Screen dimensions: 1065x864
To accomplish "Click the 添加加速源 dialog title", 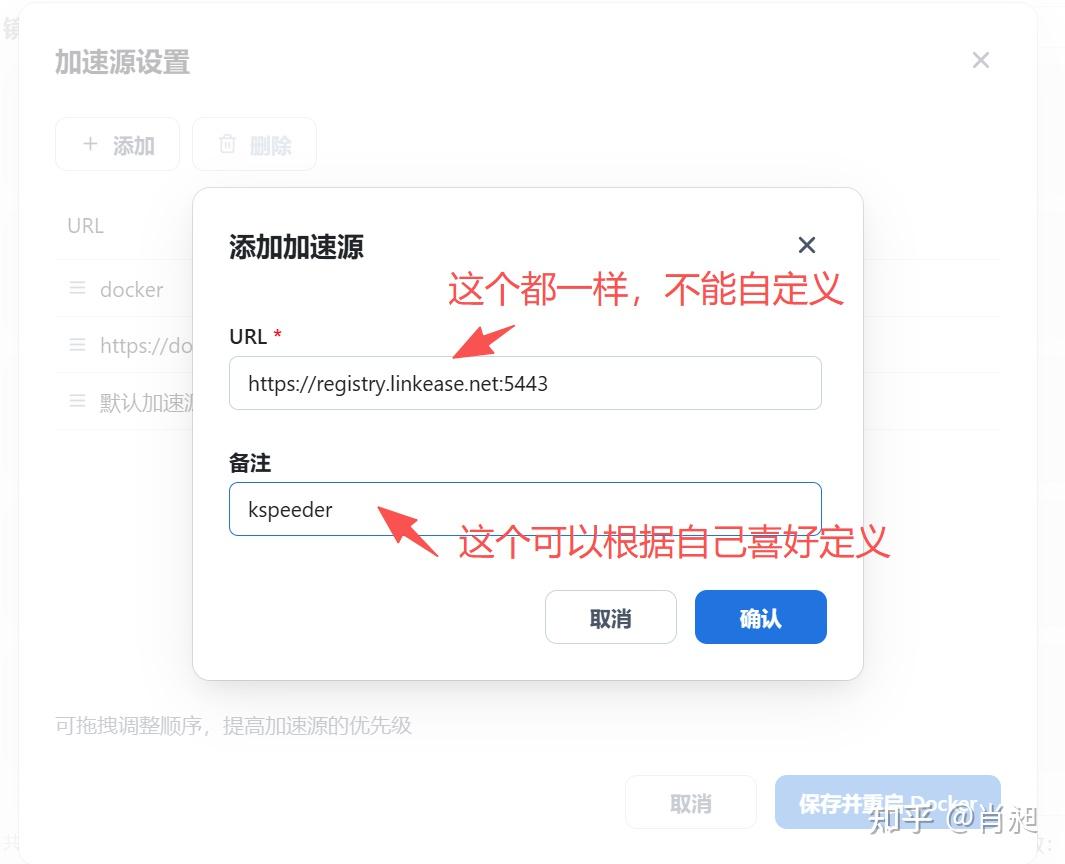I will click(x=296, y=247).
